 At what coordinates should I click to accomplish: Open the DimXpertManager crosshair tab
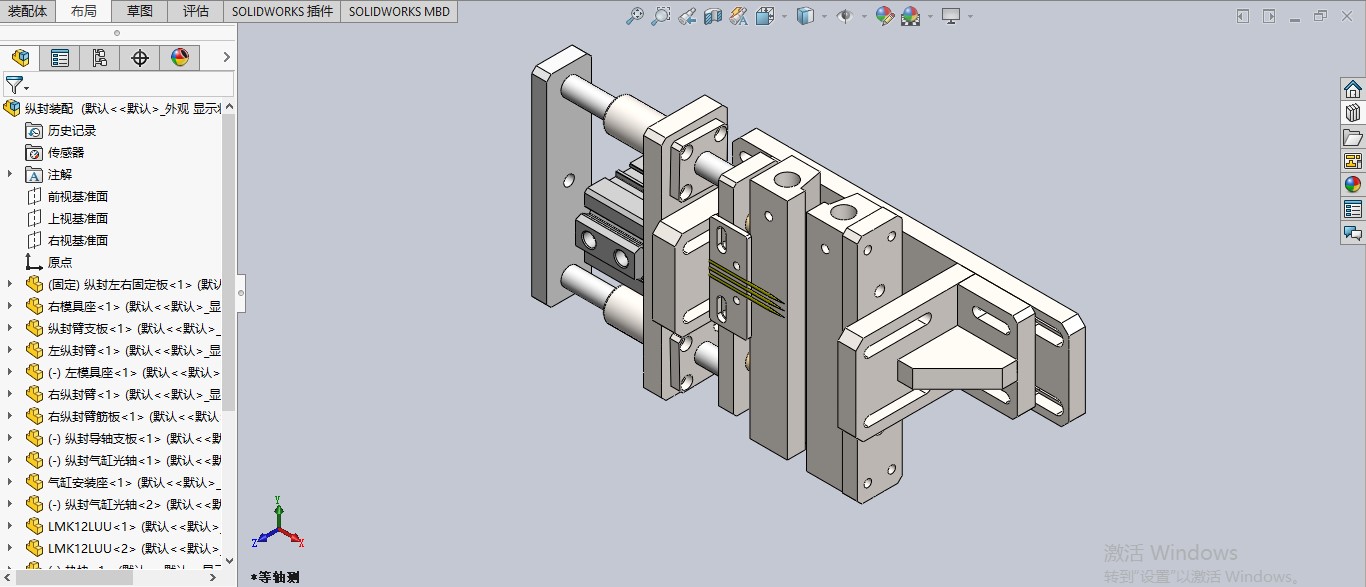click(140, 58)
